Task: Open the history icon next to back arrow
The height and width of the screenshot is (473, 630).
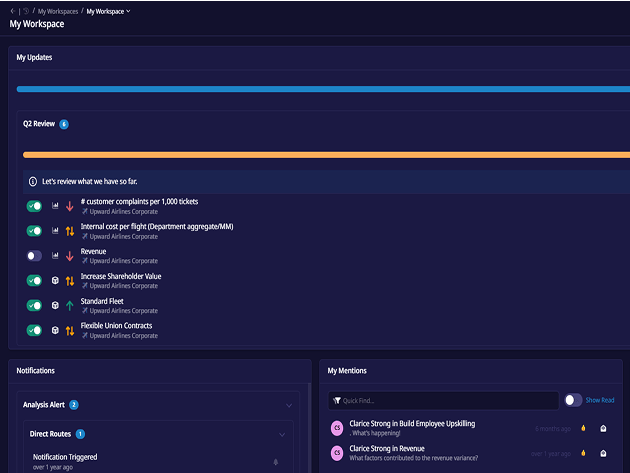Action: pos(26,11)
